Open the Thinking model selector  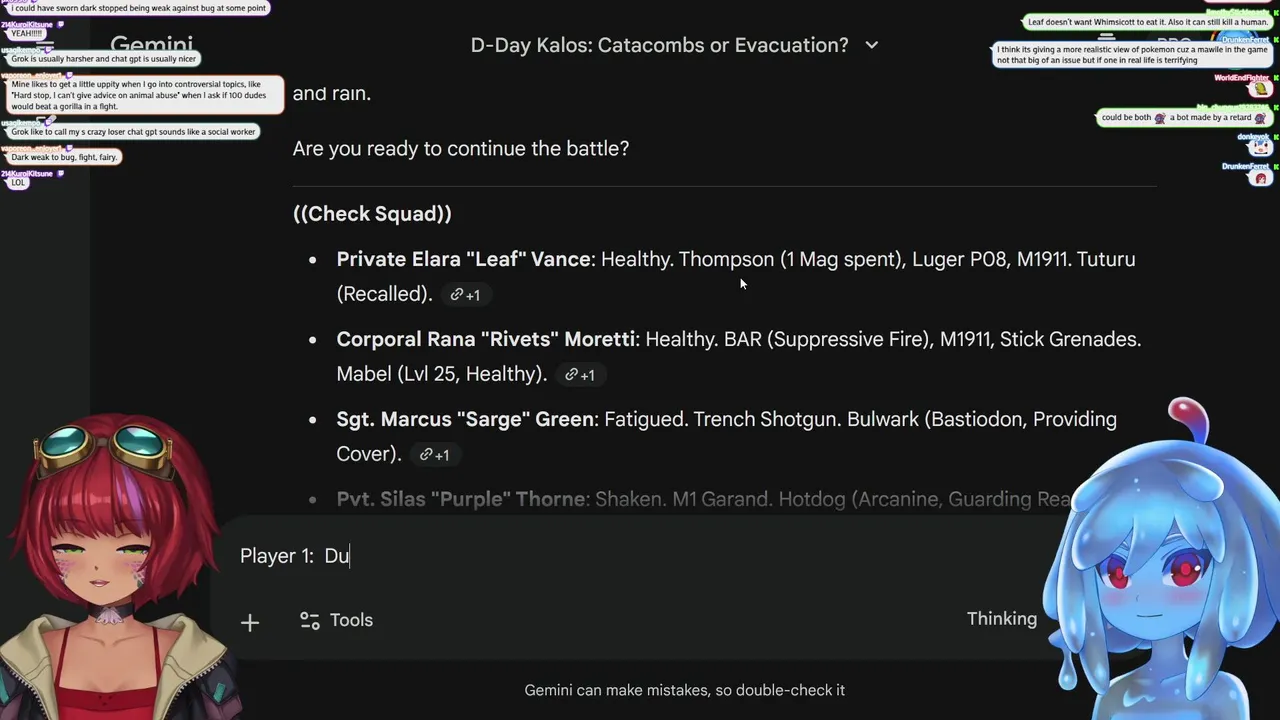(1001, 619)
